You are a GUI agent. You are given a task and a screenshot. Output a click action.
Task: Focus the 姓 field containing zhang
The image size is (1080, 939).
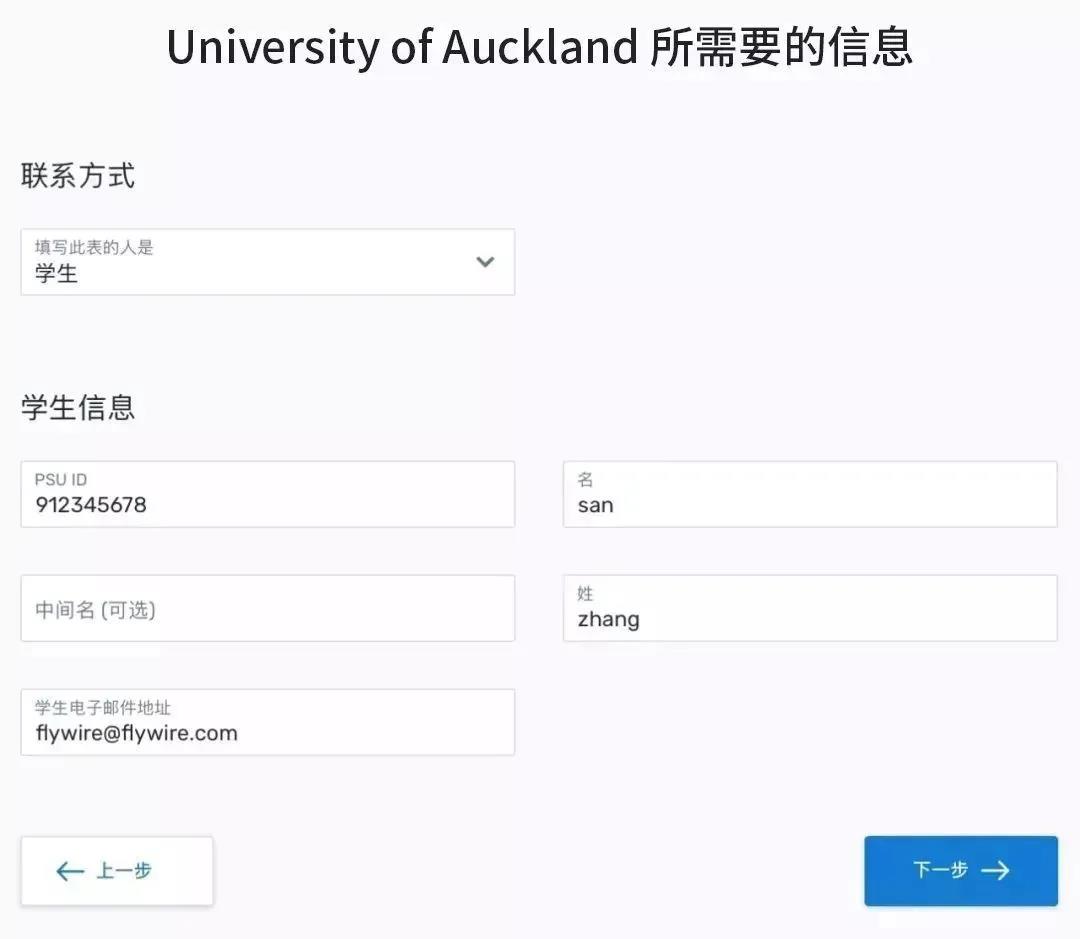(810, 608)
